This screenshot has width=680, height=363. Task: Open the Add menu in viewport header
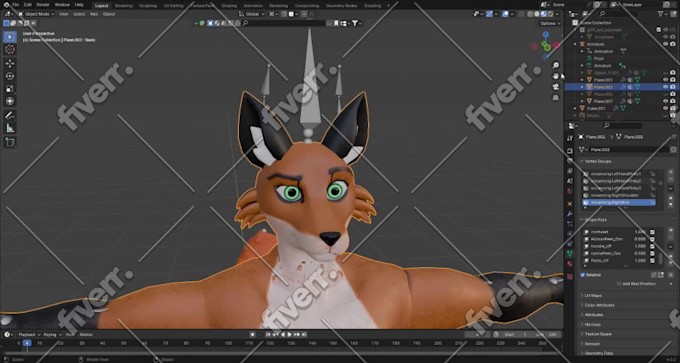point(94,14)
